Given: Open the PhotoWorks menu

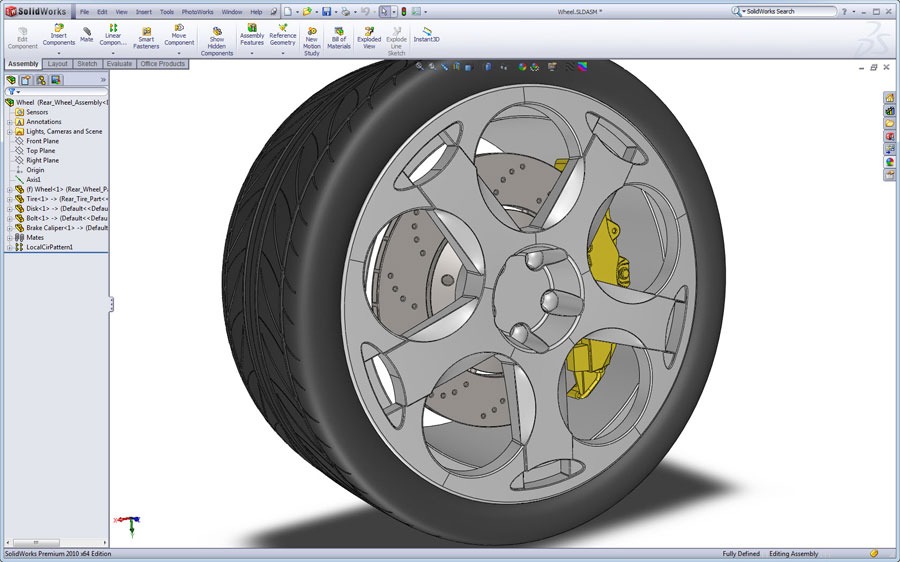Looking at the screenshot, I should (197, 12).
